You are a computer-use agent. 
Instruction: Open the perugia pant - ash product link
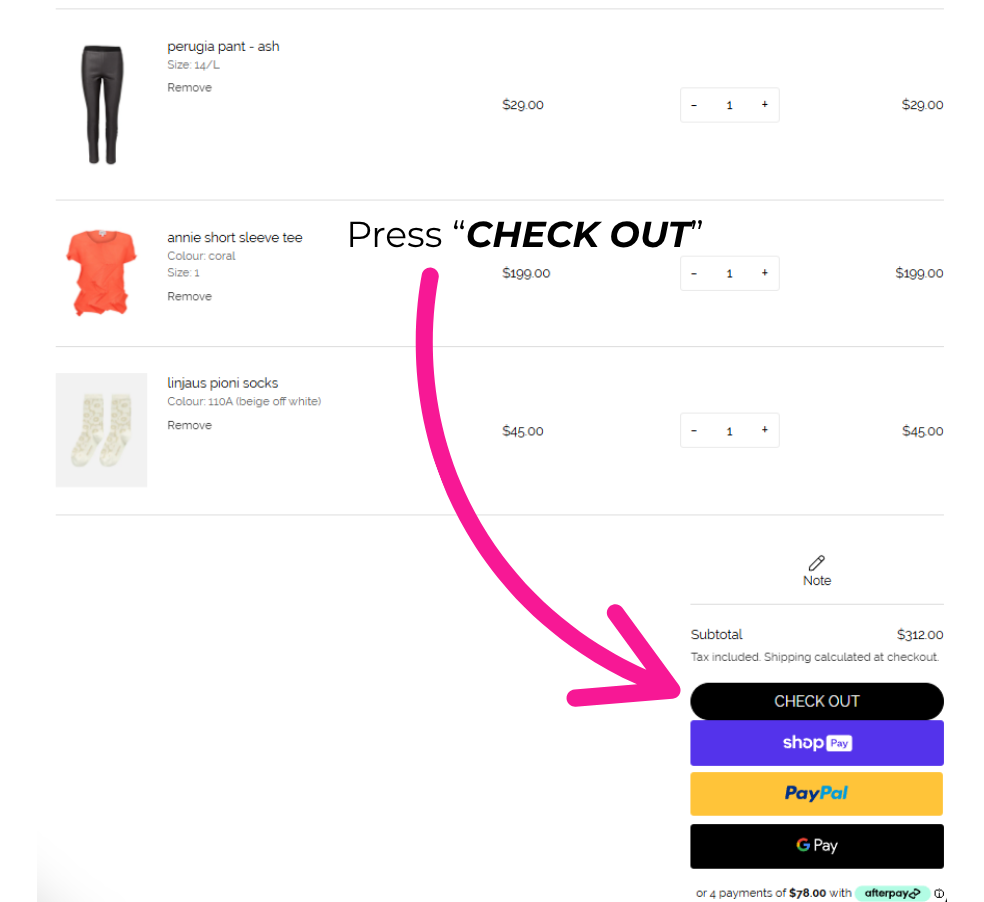[223, 47]
